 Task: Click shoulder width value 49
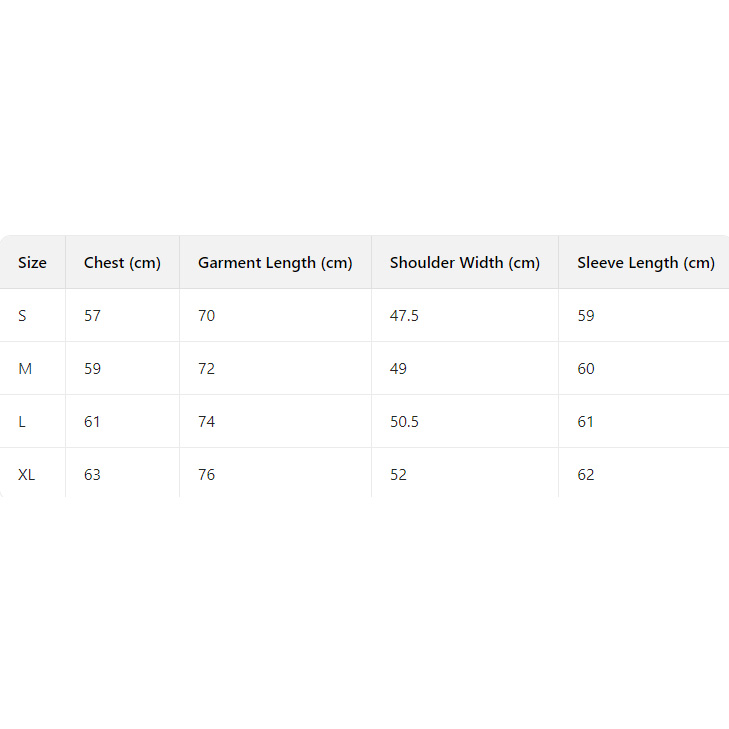pos(398,369)
